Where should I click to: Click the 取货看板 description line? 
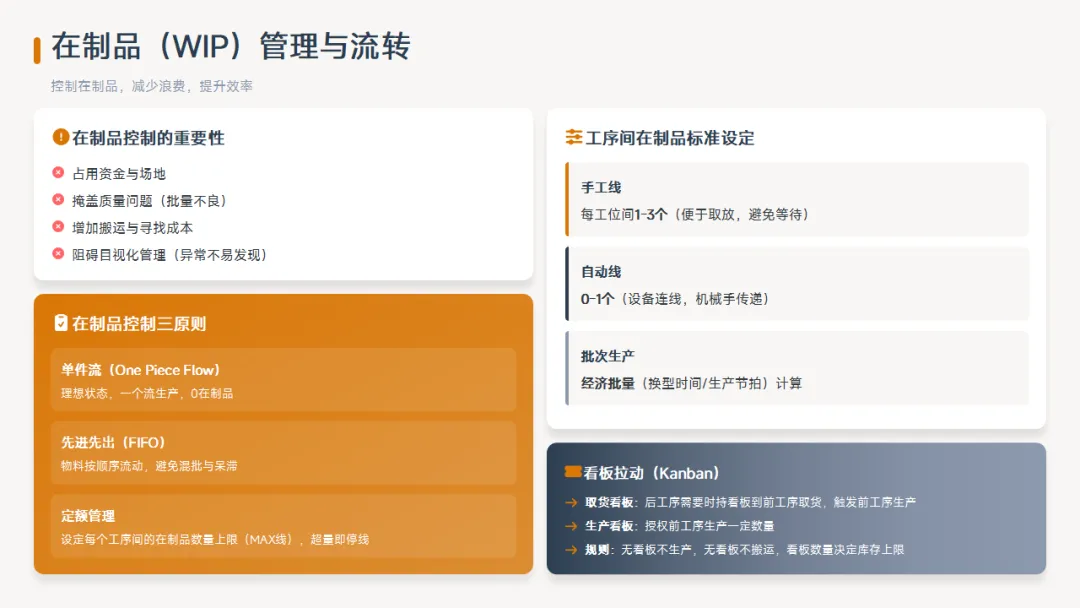pyautogui.click(x=750, y=502)
